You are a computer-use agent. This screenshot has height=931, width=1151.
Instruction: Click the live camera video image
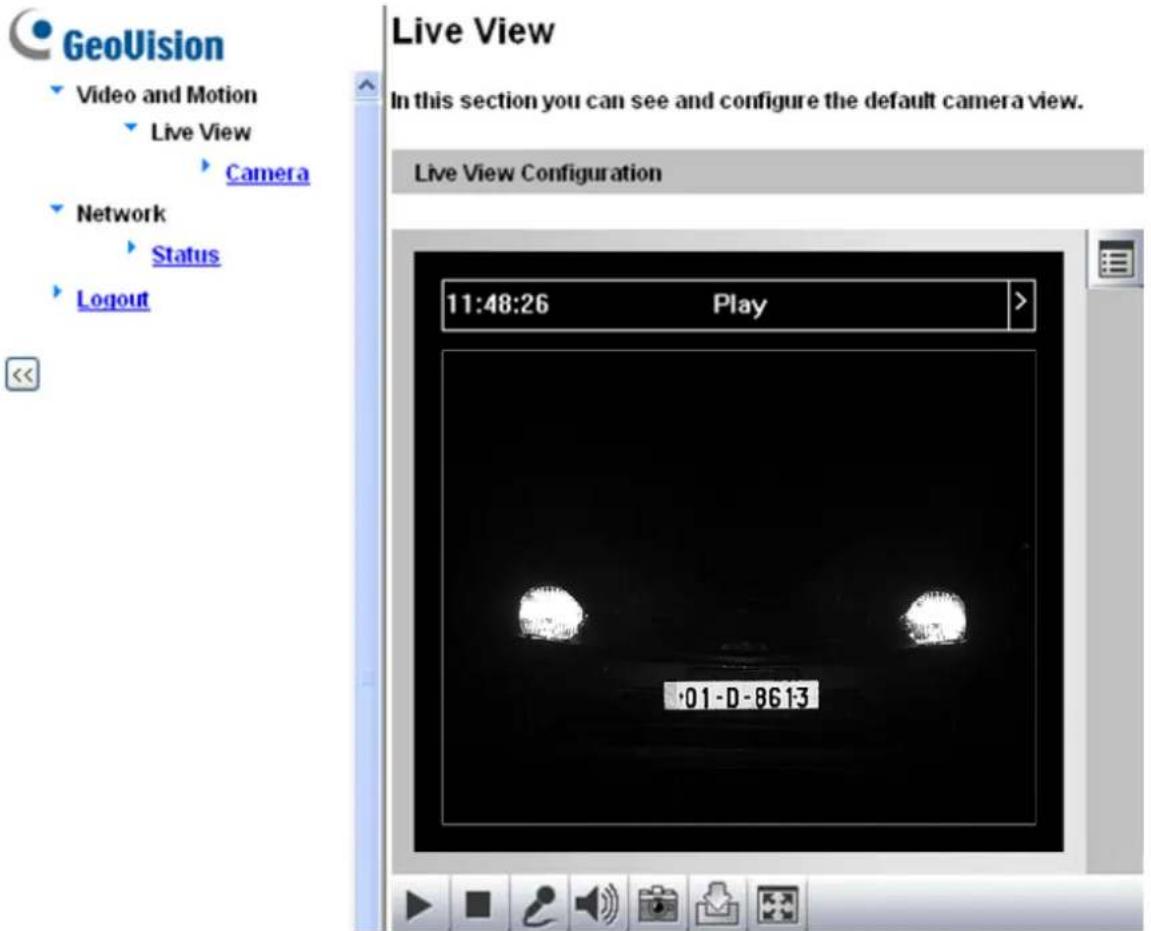coord(738,587)
